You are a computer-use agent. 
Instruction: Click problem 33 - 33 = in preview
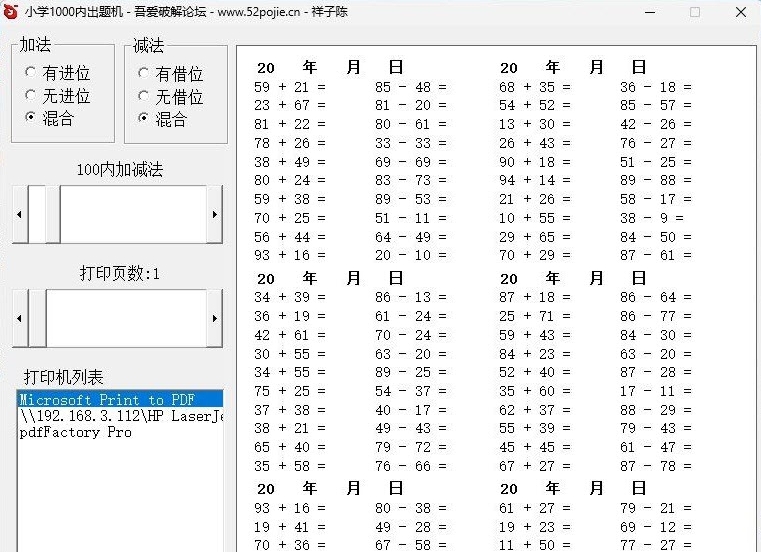coord(411,143)
